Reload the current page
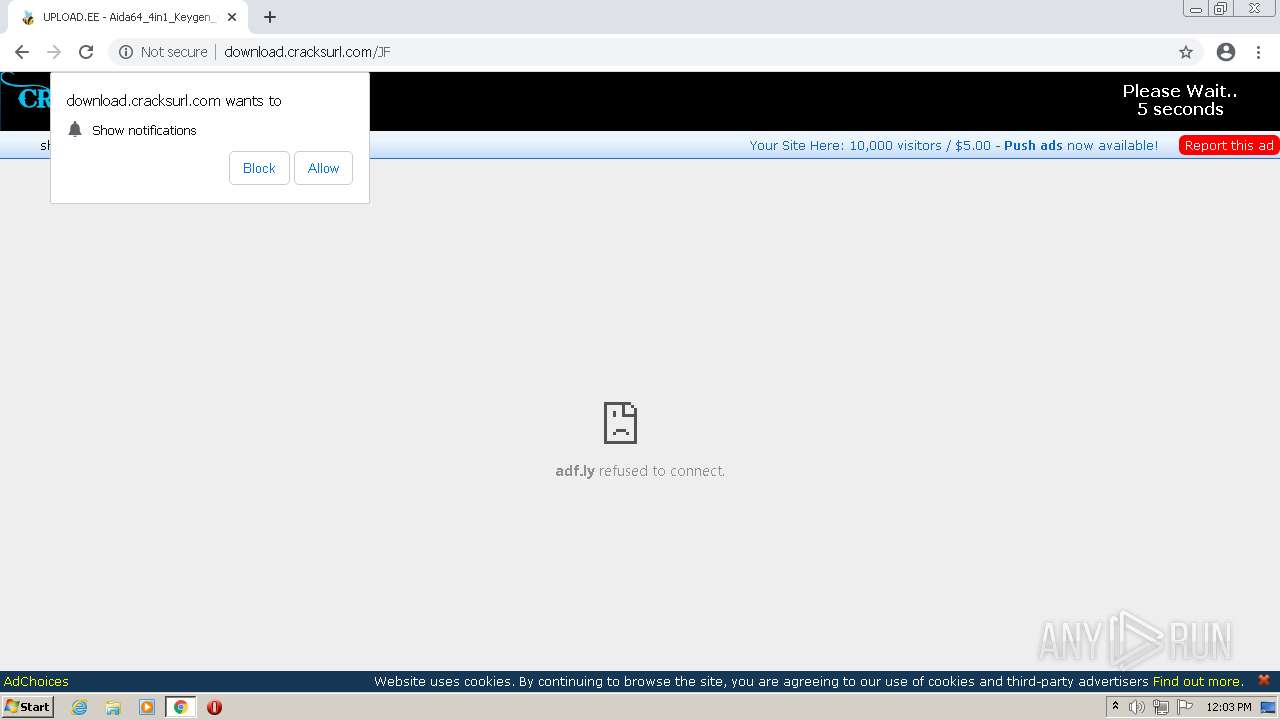 pyautogui.click(x=86, y=52)
